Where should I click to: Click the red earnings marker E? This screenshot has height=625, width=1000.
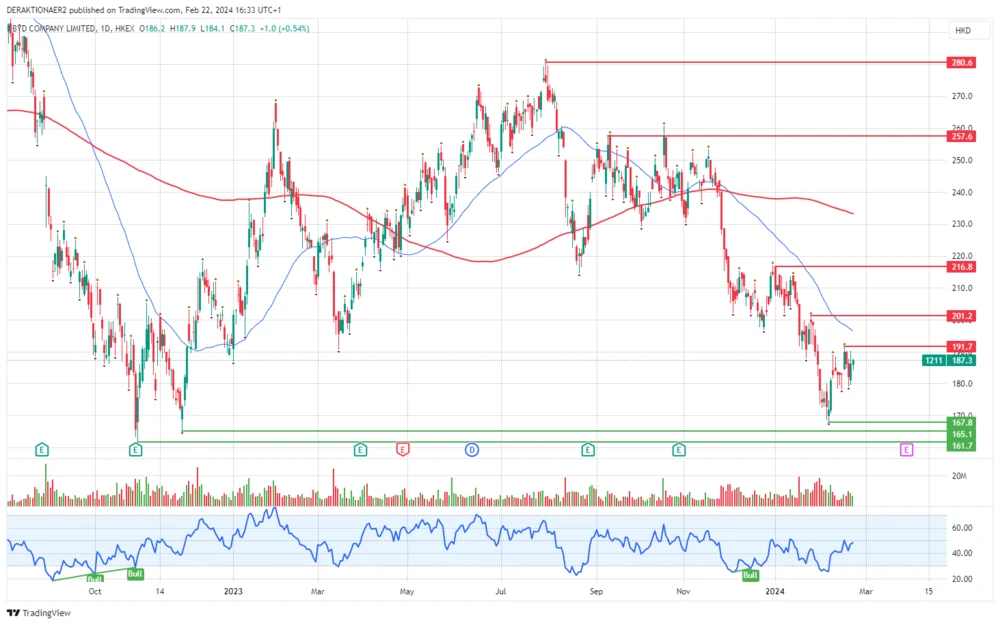click(403, 450)
